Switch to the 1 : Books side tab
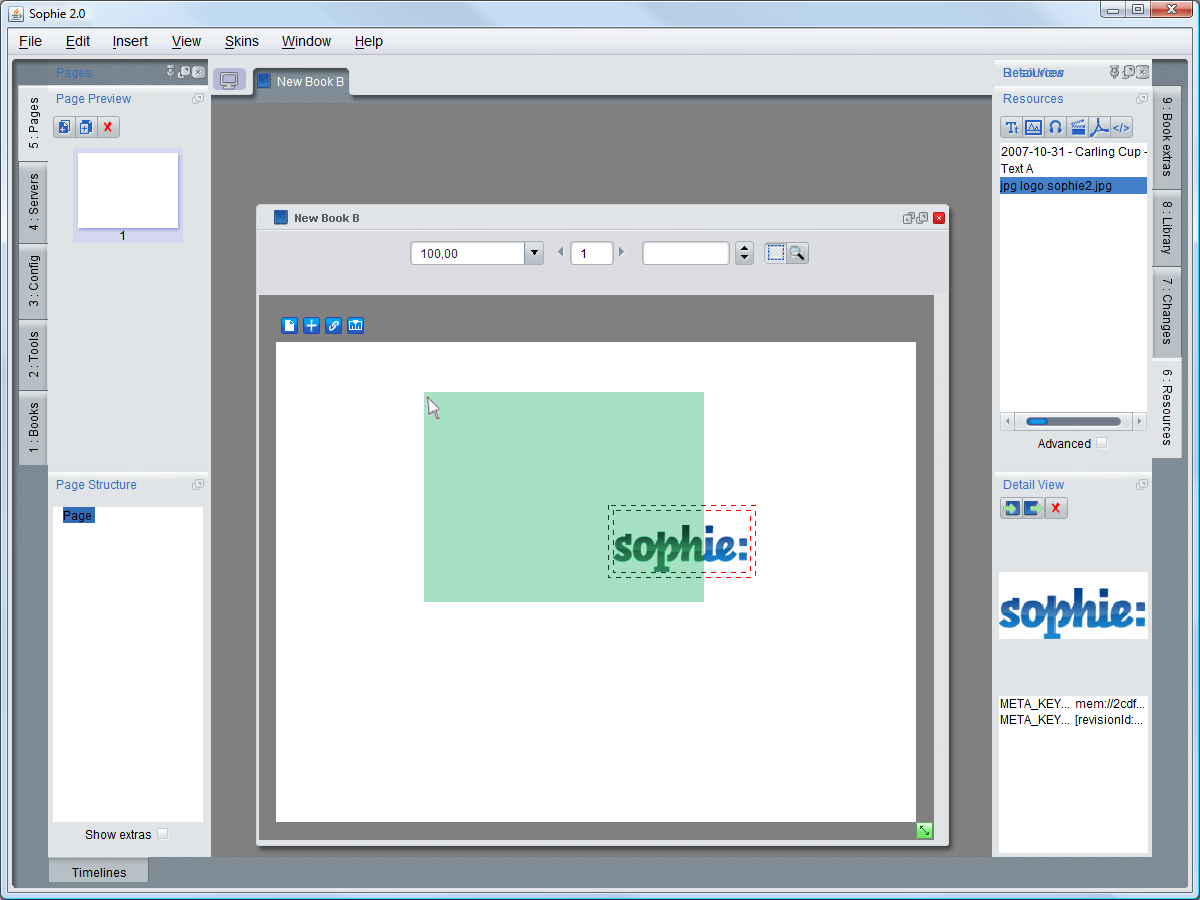This screenshot has height=900, width=1200. [33, 428]
